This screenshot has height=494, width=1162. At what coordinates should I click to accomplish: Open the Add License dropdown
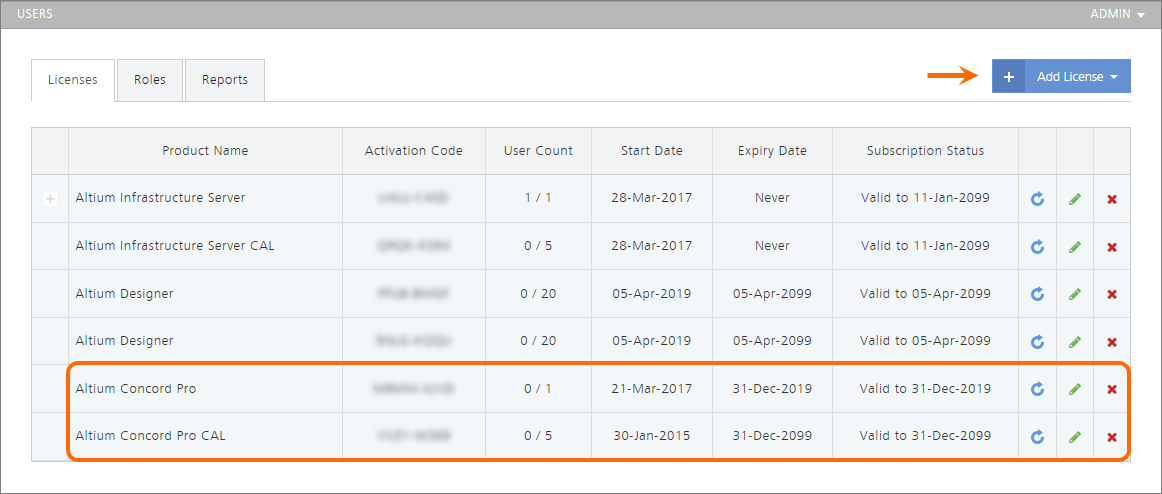pyautogui.click(x=1077, y=77)
